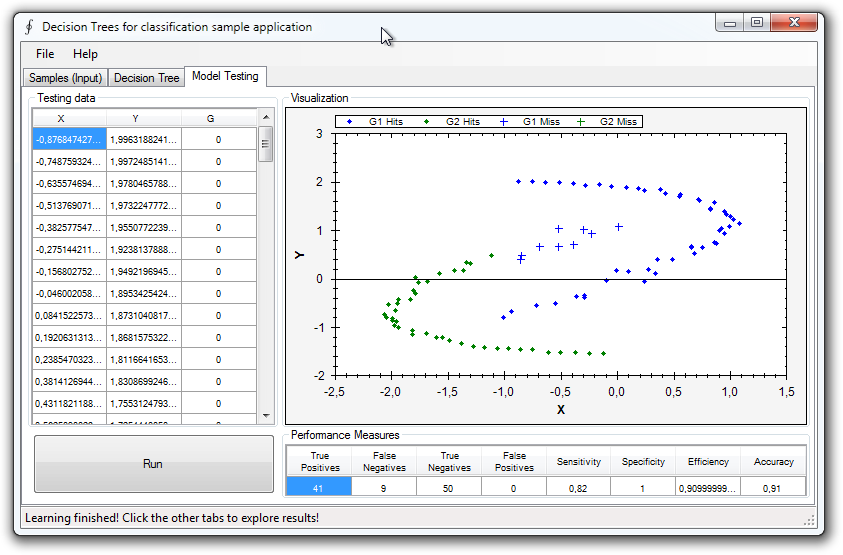Click the False Negatives column header
The height and width of the screenshot is (555, 843).
384,461
